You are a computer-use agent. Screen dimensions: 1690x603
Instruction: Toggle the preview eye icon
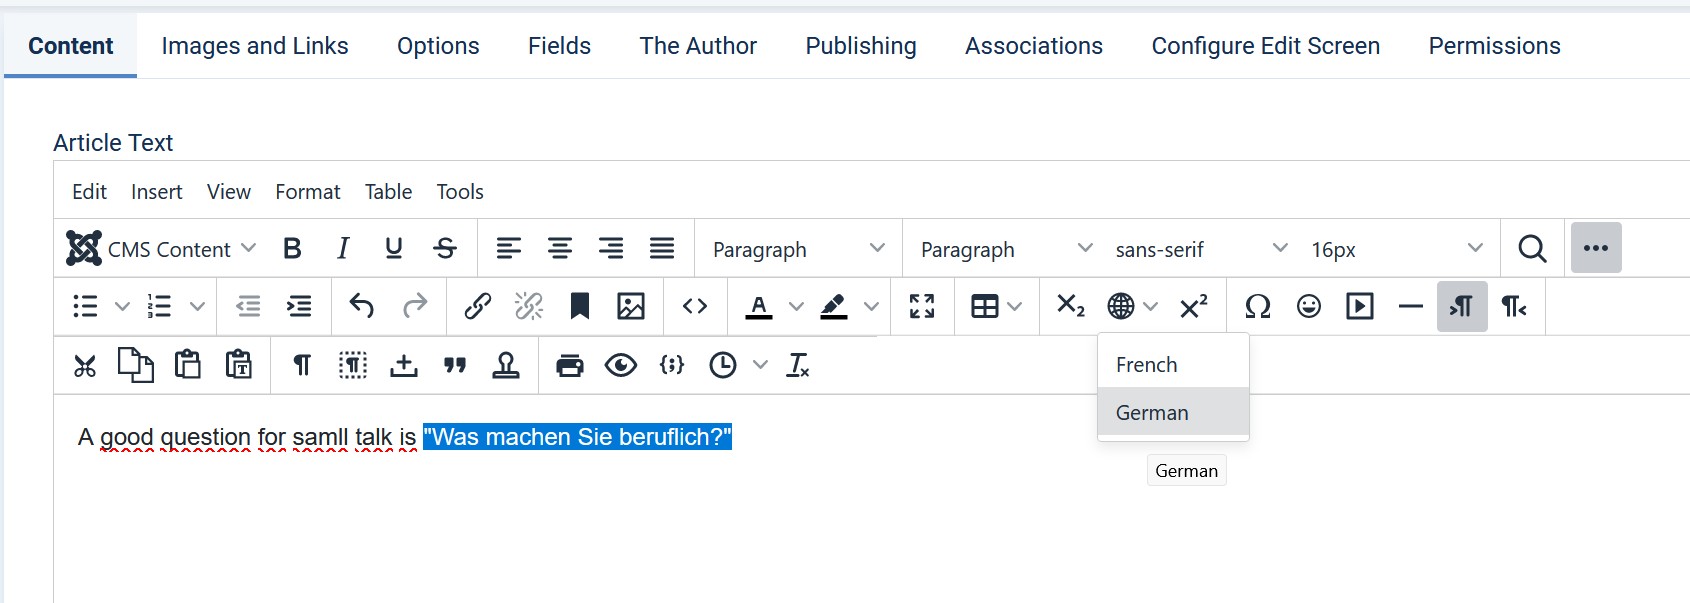[x=621, y=366]
